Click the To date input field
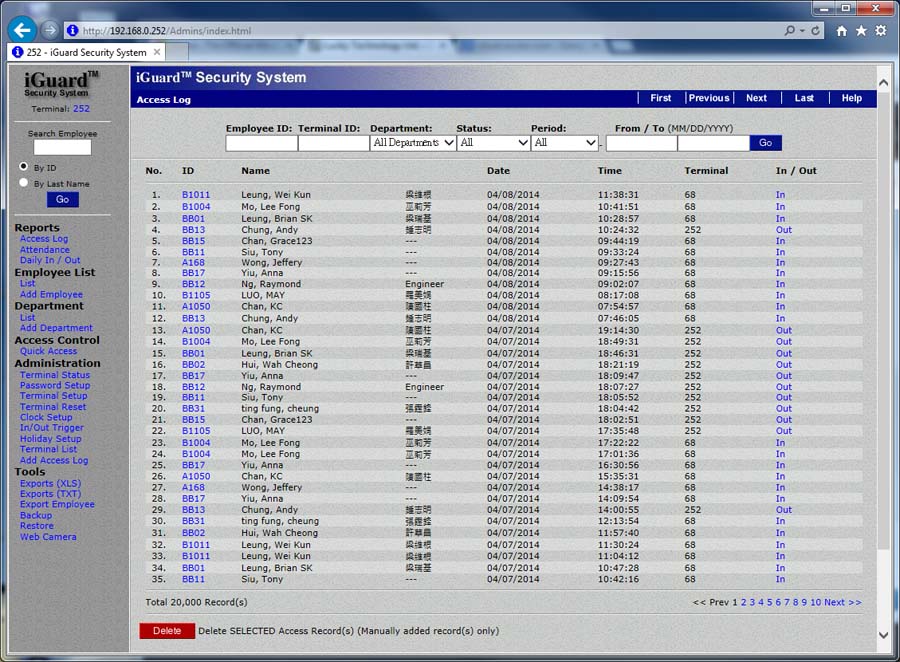 [713, 143]
